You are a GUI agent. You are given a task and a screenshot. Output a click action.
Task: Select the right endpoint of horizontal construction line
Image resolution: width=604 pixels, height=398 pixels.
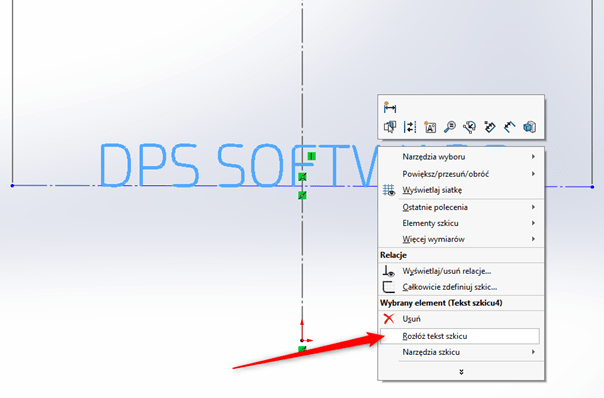click(592, 187)
